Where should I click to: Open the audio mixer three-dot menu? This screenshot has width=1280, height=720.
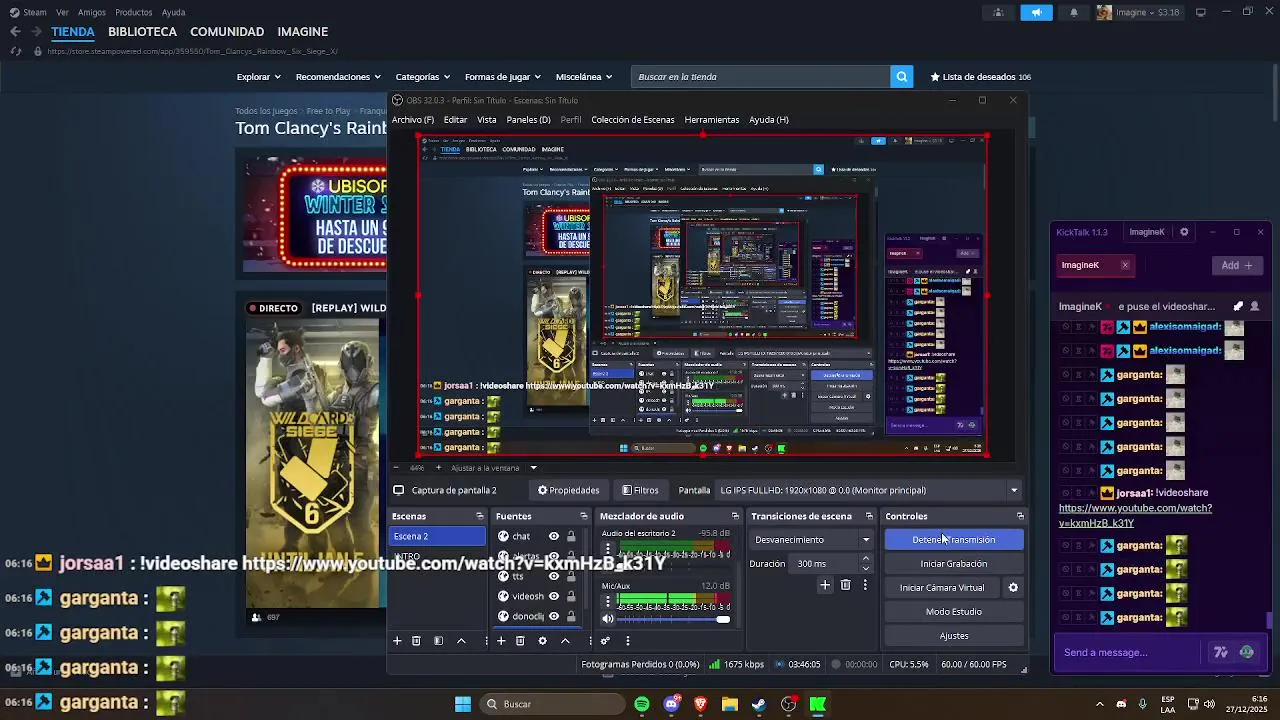628,641
